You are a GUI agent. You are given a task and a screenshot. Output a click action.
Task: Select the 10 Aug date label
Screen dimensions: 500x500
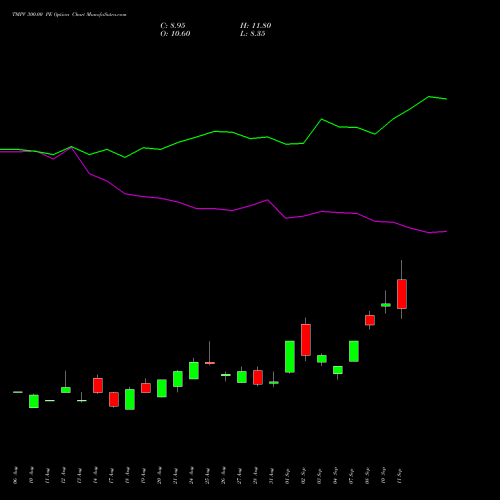(31, 475)
